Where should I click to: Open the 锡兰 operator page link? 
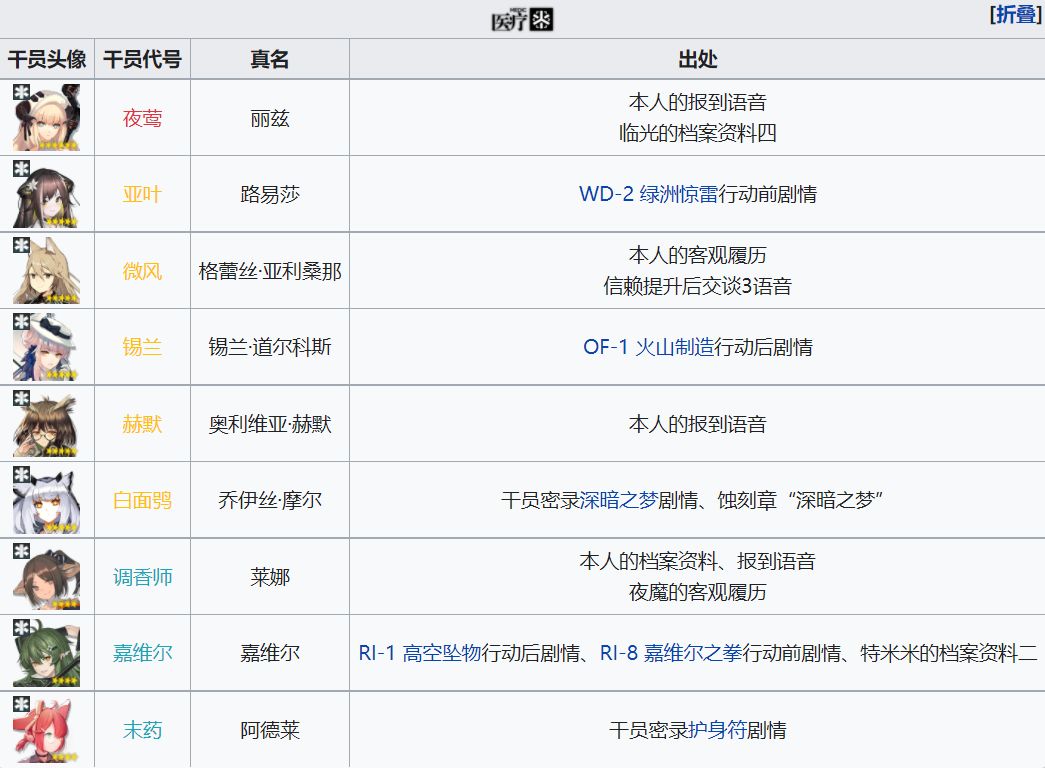coord(143,347)
